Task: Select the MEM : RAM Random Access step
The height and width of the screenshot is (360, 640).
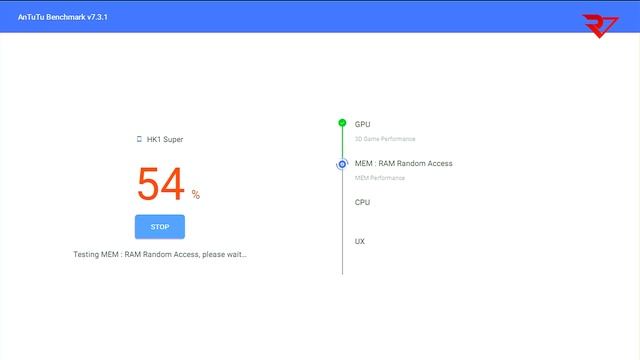Action: pos(403,163)
